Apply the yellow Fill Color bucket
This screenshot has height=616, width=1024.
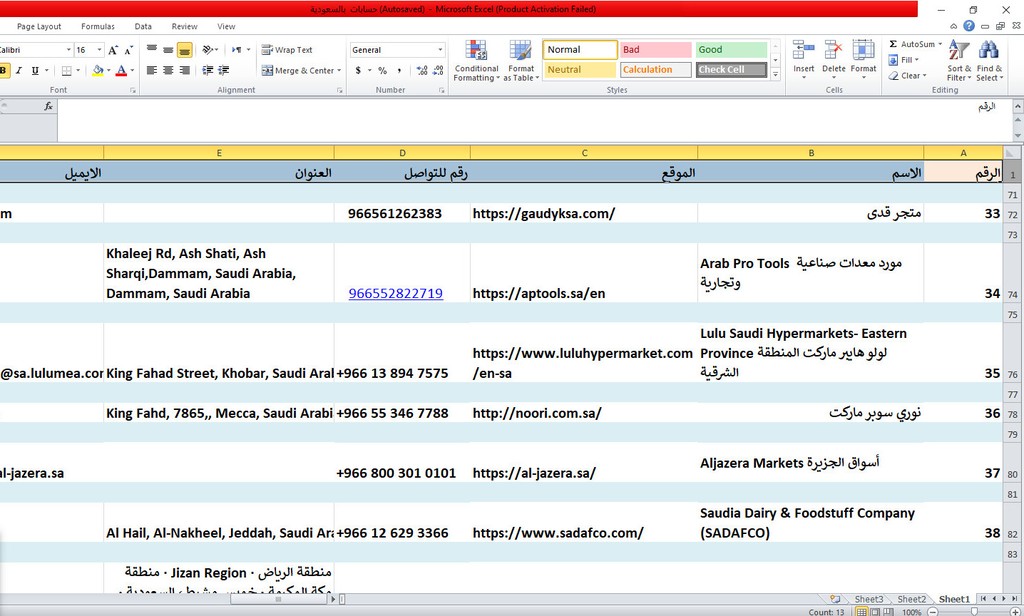tap(98, 71)
